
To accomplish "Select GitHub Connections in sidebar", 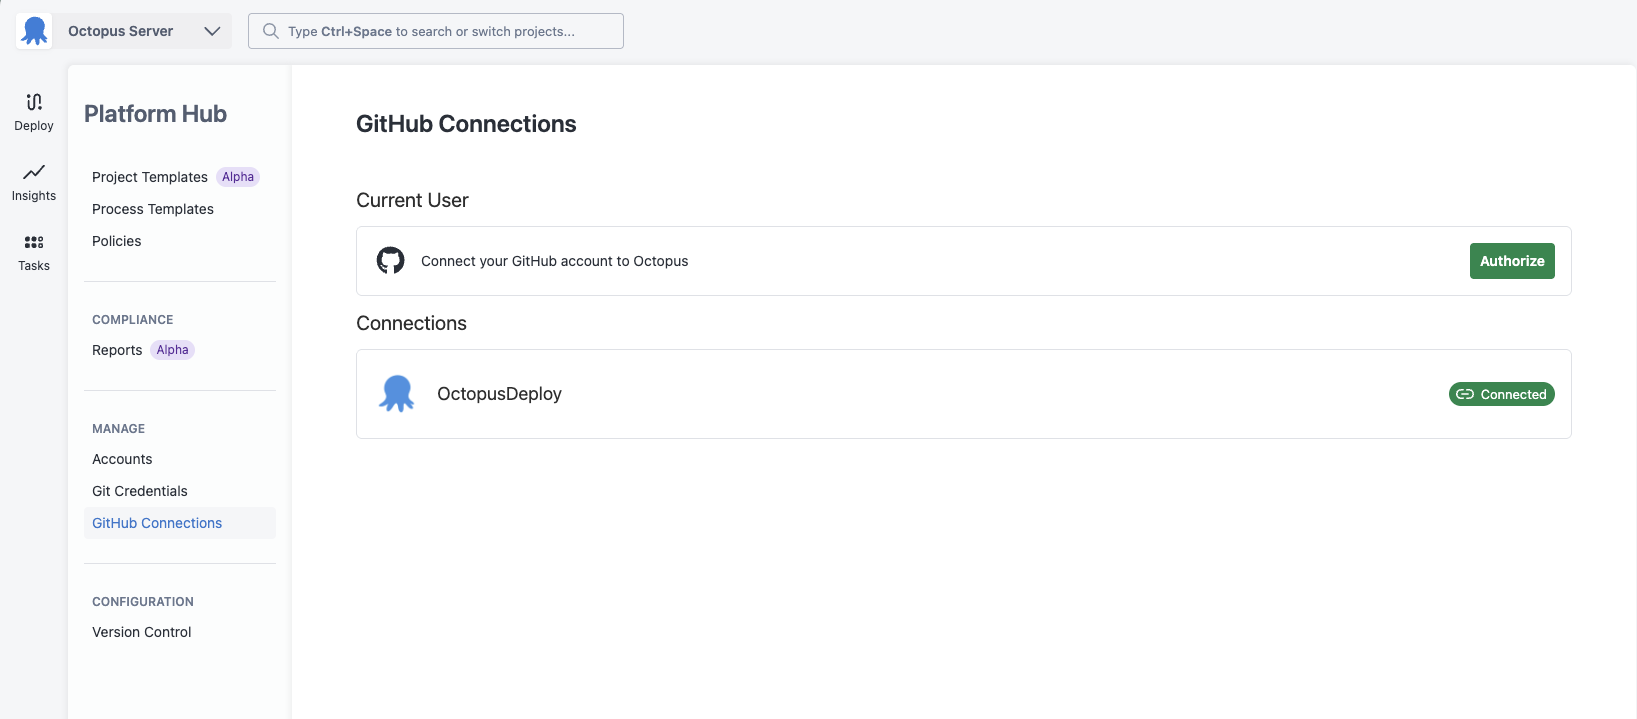I will [180, 523].
